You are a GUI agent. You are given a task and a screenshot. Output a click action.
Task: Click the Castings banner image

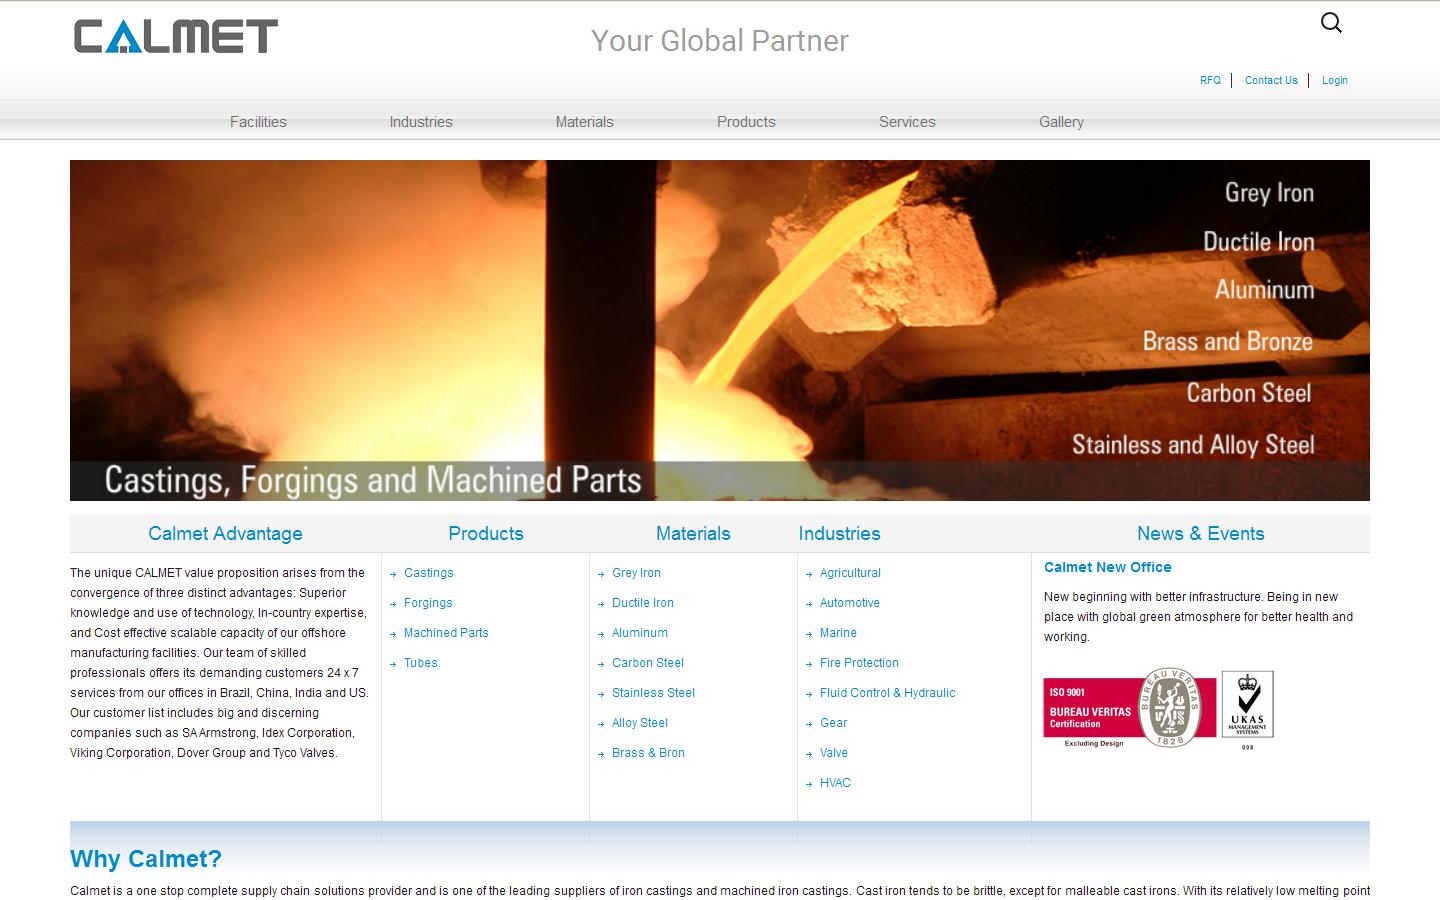click(x=719, y=329)
